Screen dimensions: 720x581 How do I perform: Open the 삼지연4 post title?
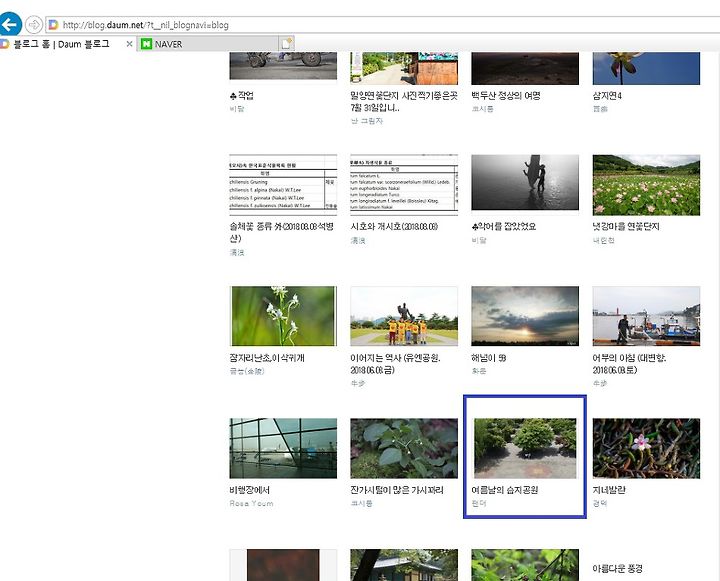[607, 96]
